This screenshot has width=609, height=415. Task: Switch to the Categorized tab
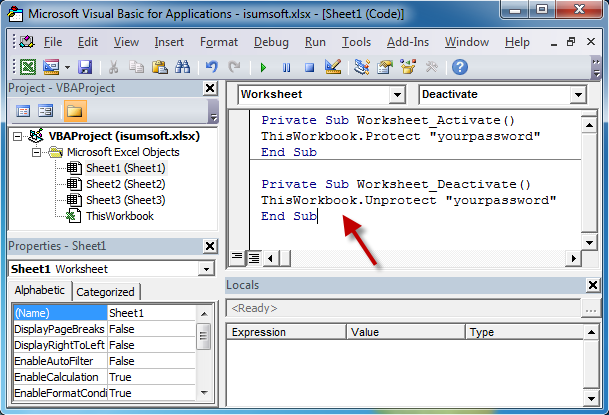tap(105, 292)
